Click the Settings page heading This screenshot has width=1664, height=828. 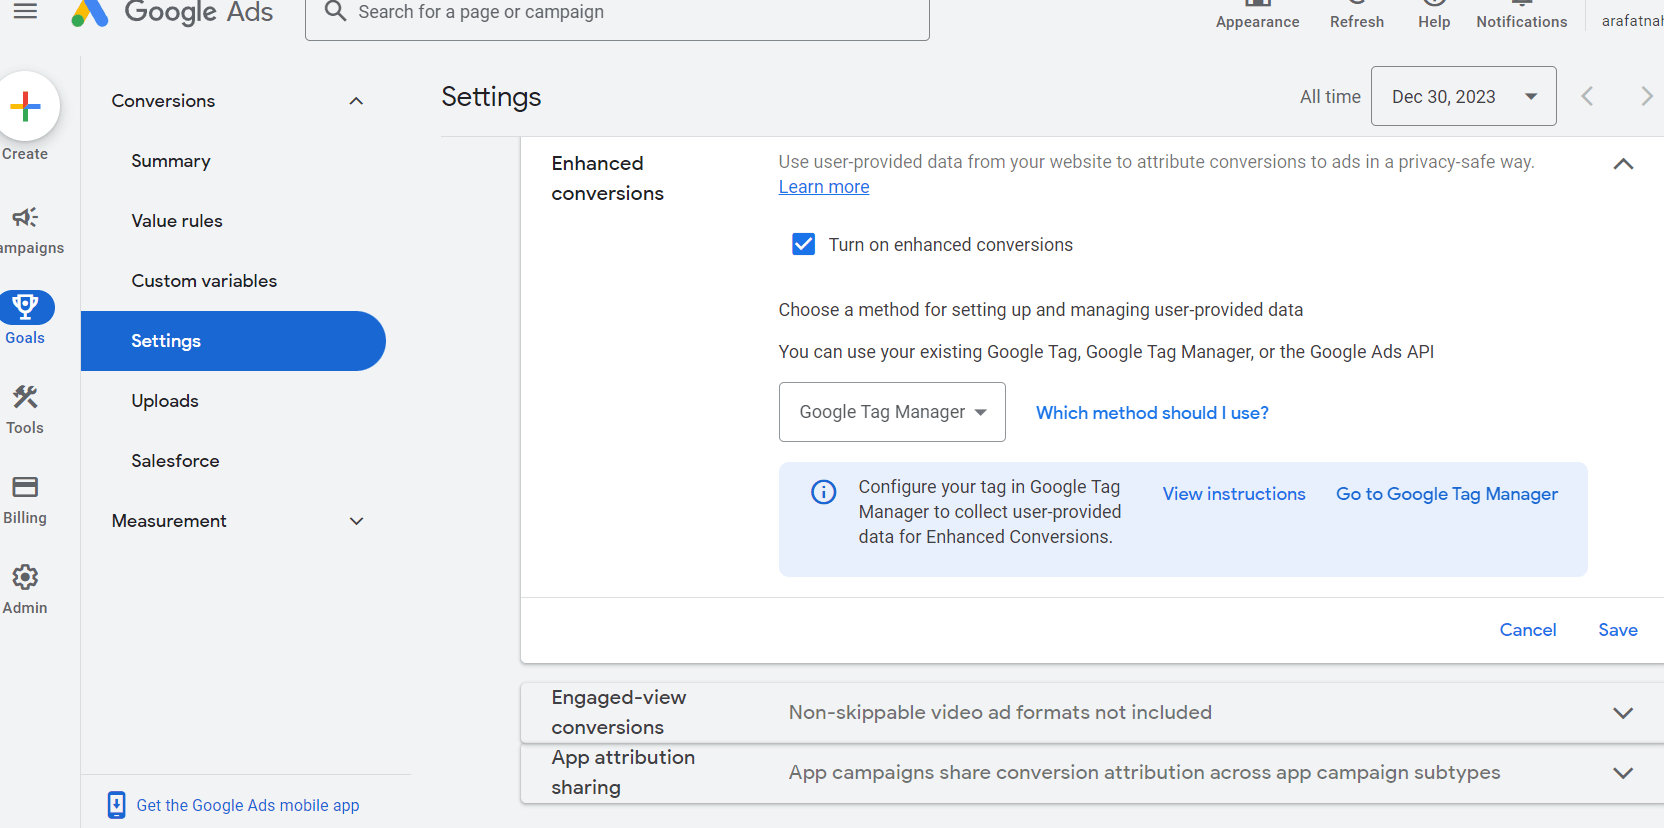(491, 97)
